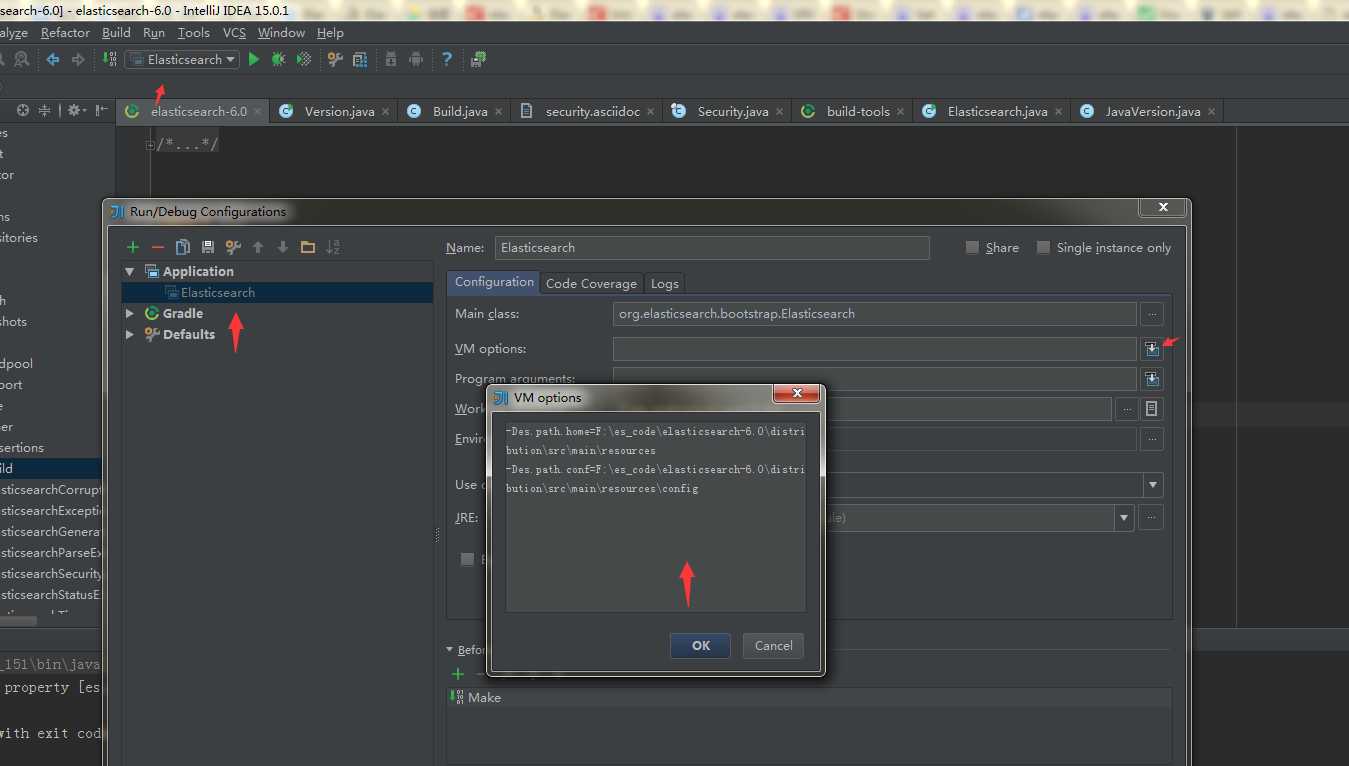Expand the Gradle tree node
This screenshot has width=1349, height=766.
point(130,313)
